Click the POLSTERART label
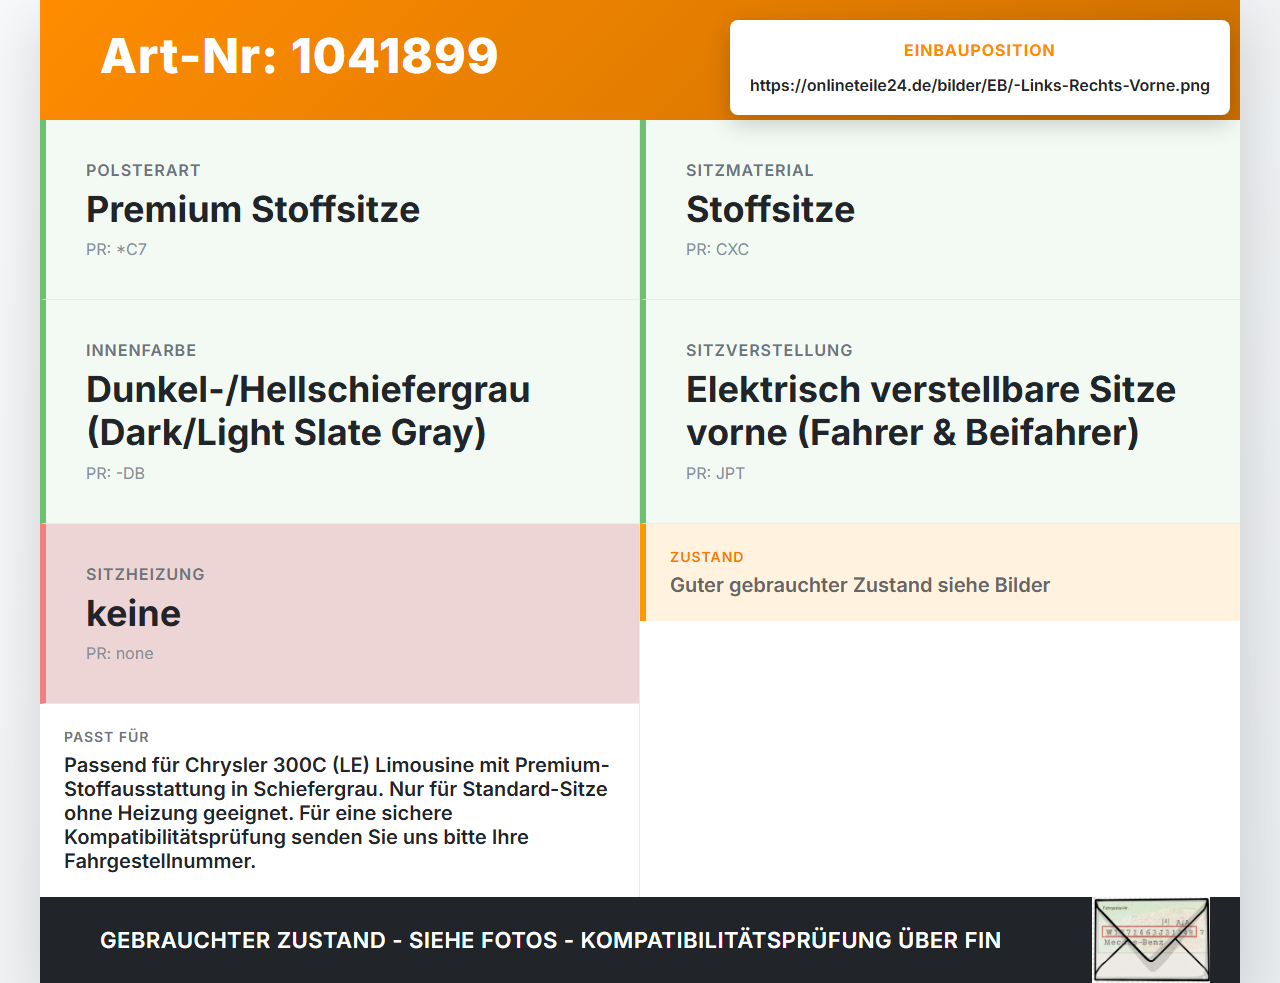1280x983 pixels. (143, 170)
